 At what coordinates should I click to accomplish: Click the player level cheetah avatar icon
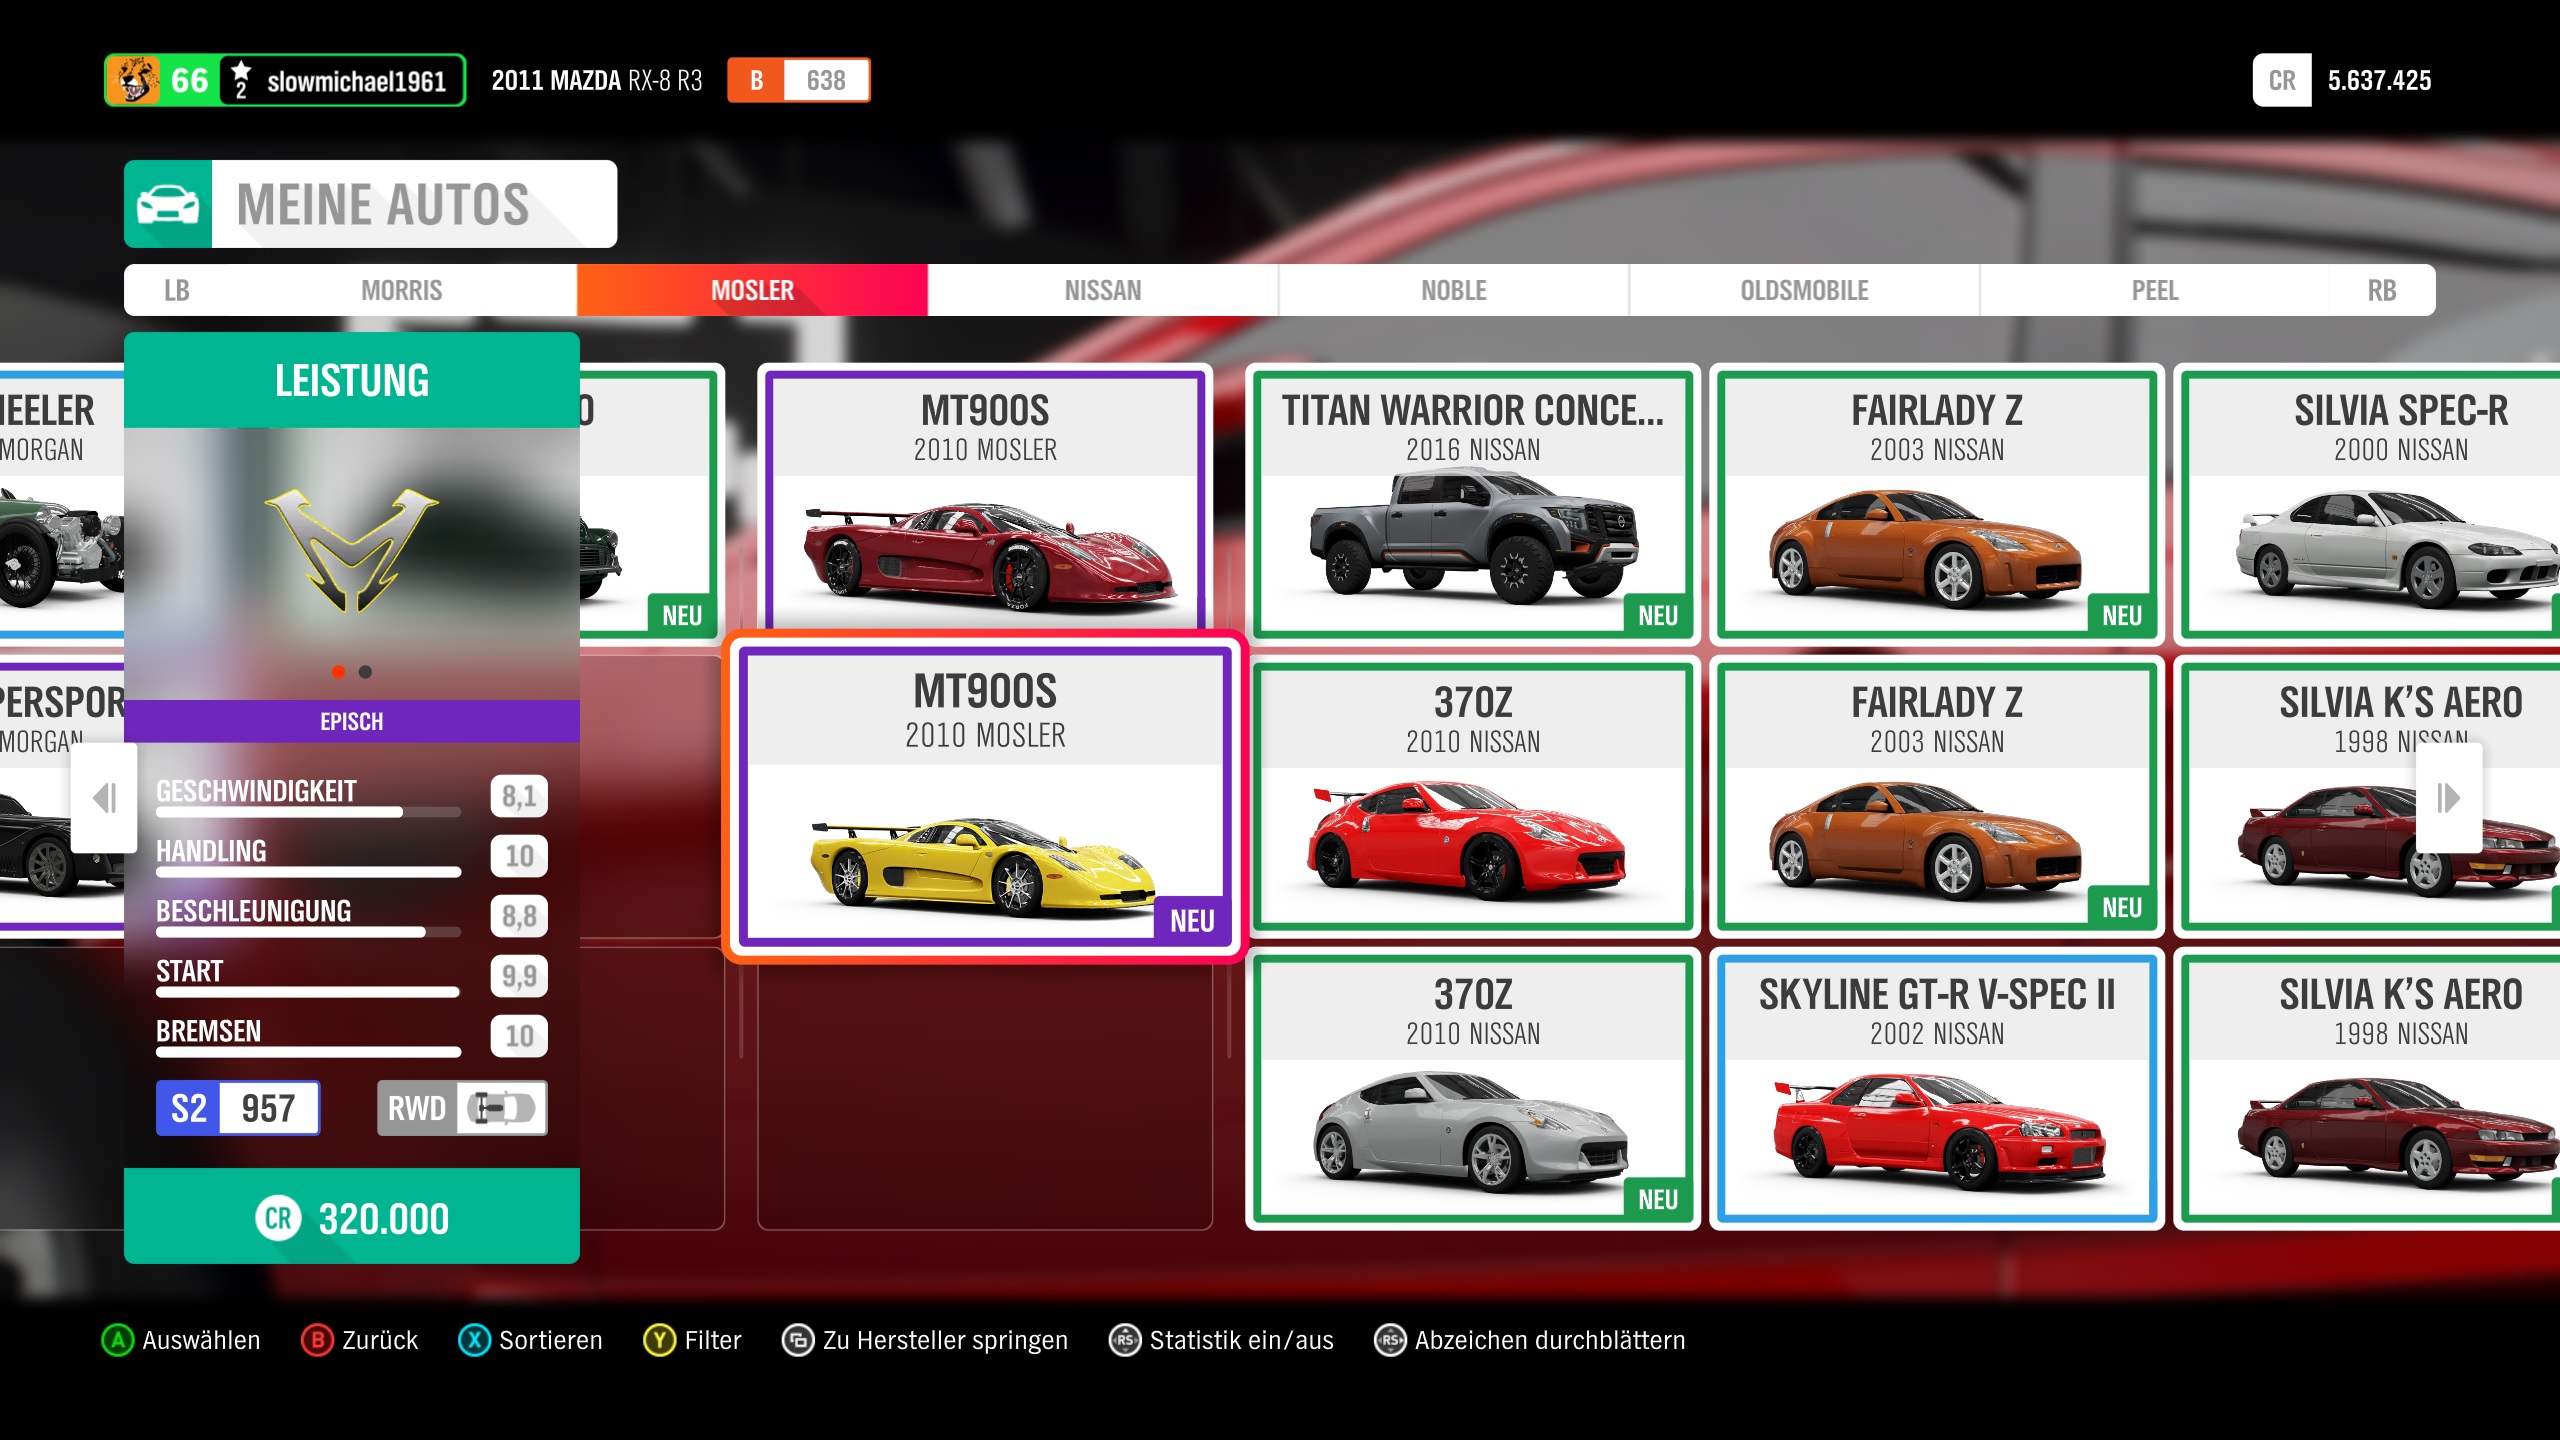(x=134, y=80)
